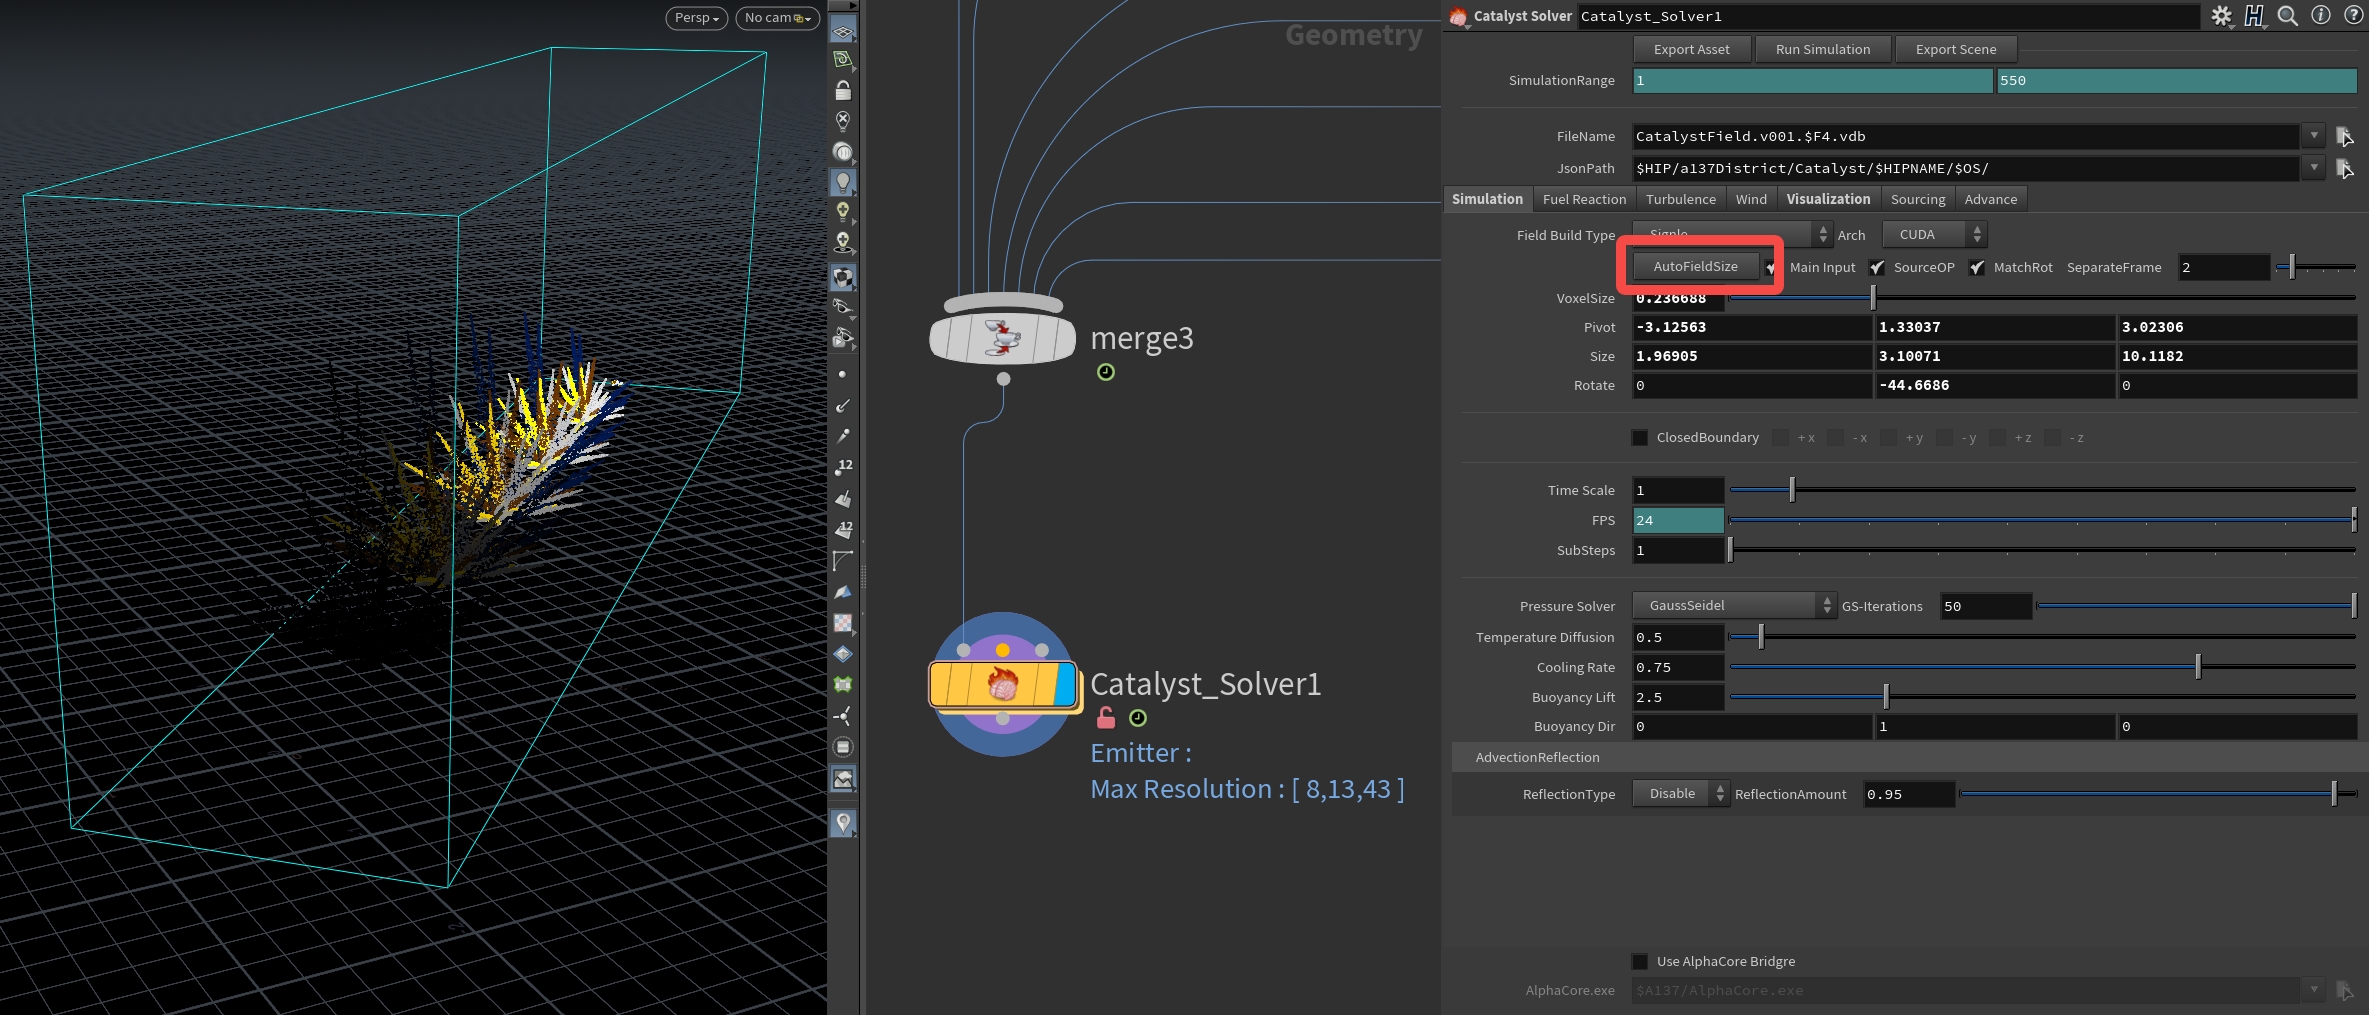
Task: Click the H icon in the parameter header
Action: tap(2254, 16)
